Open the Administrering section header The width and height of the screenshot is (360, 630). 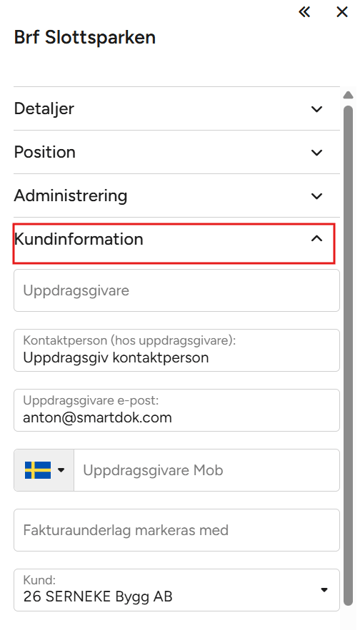click(x=177, y=196)
